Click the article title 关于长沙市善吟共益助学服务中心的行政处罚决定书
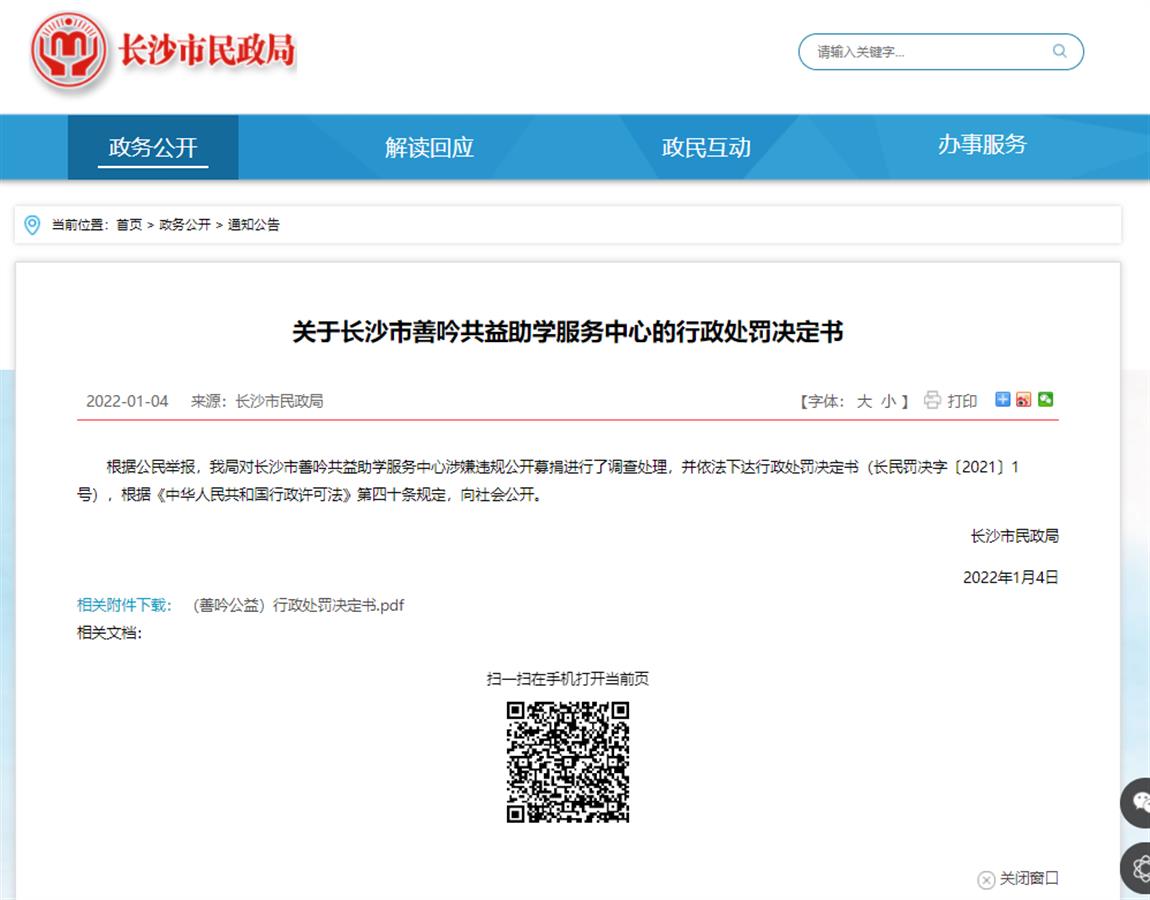 coord(568,332)
